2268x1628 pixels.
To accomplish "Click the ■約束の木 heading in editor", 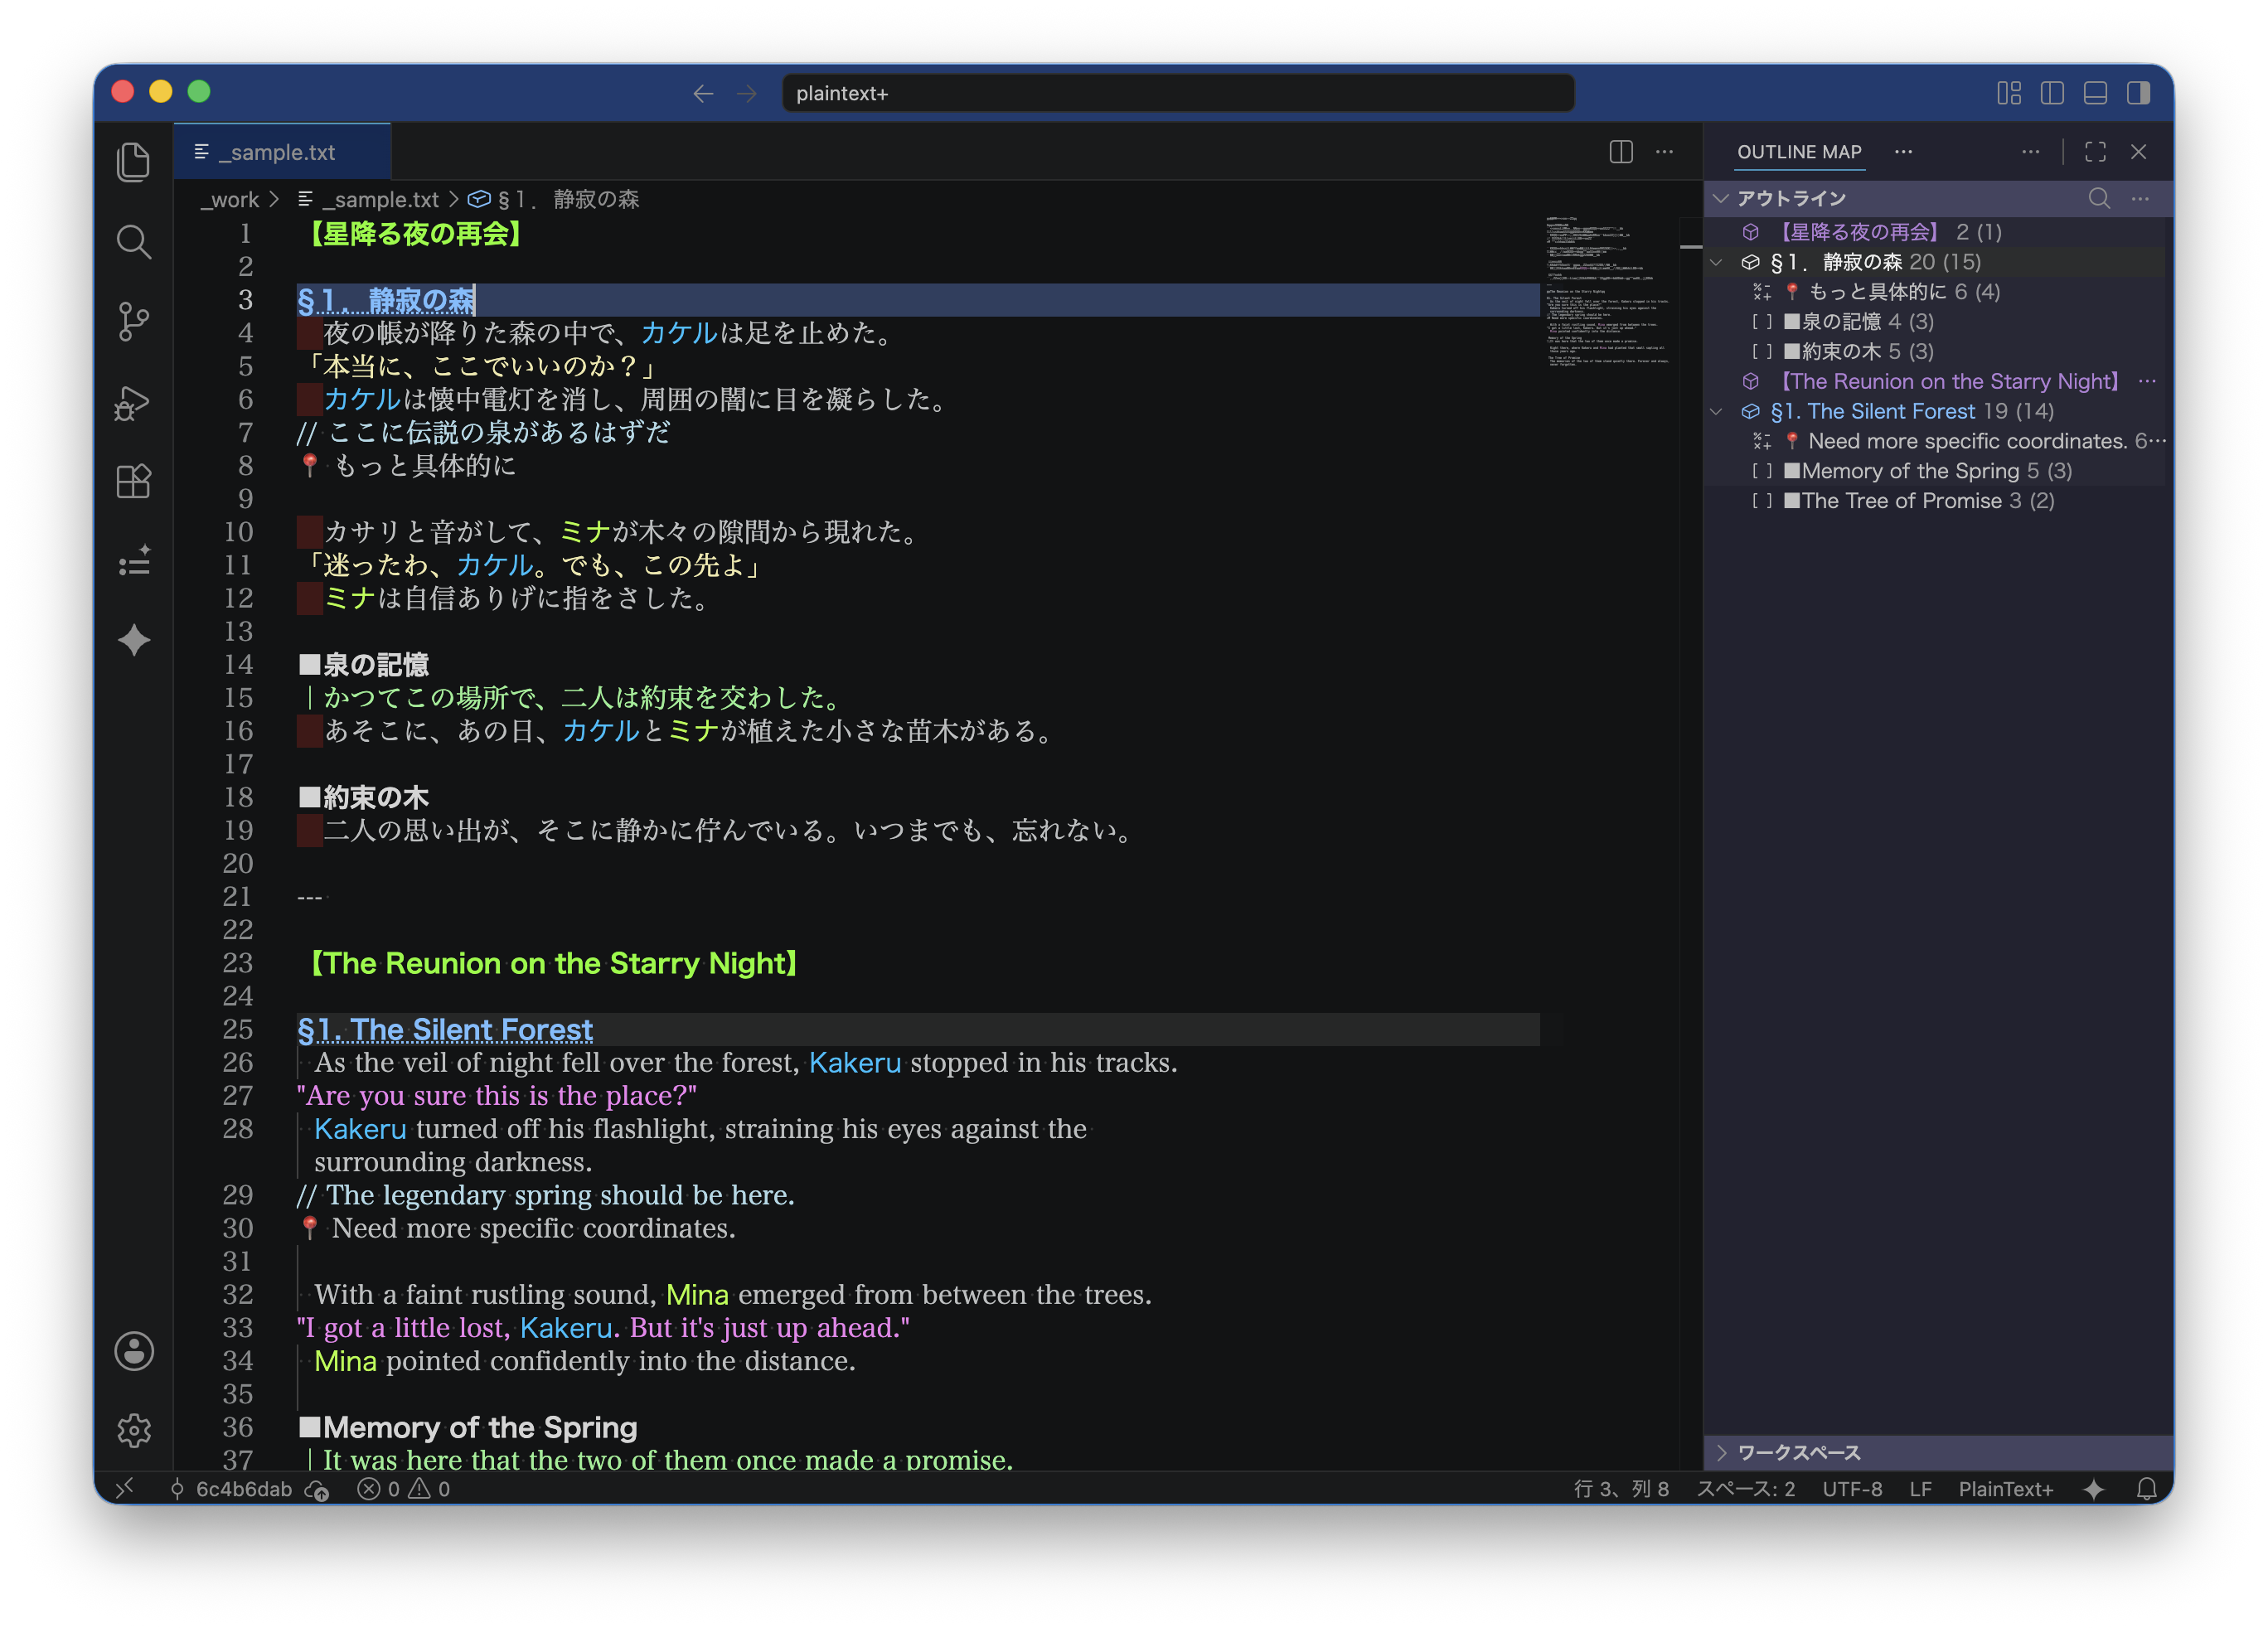I will tap(363, 798).
